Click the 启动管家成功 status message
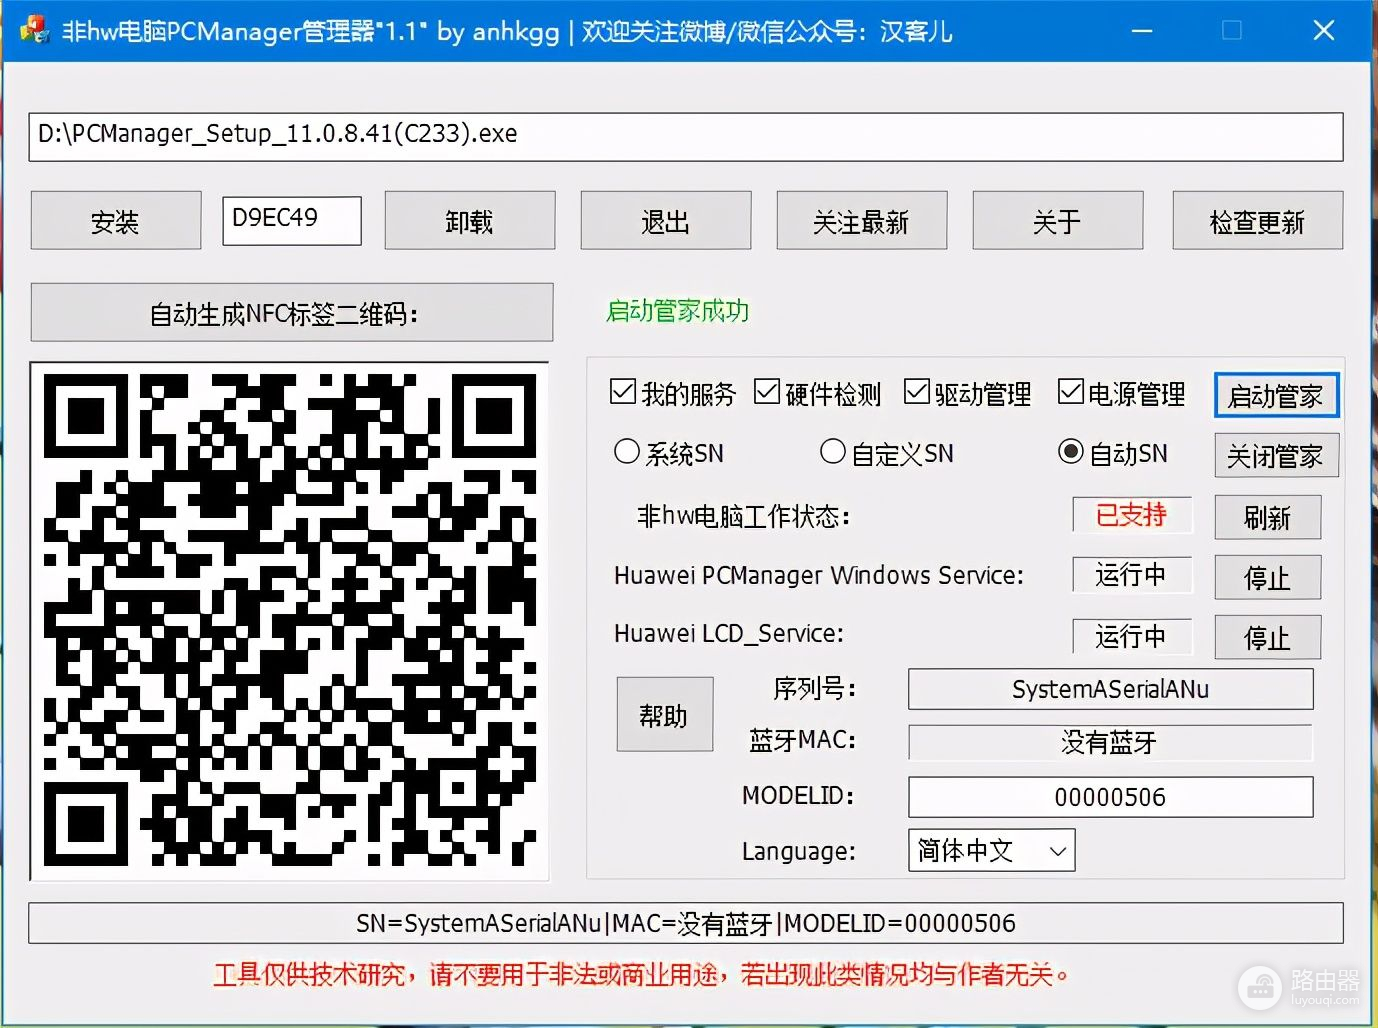This screenshot has width=1378, height=1028. point(678,311)
